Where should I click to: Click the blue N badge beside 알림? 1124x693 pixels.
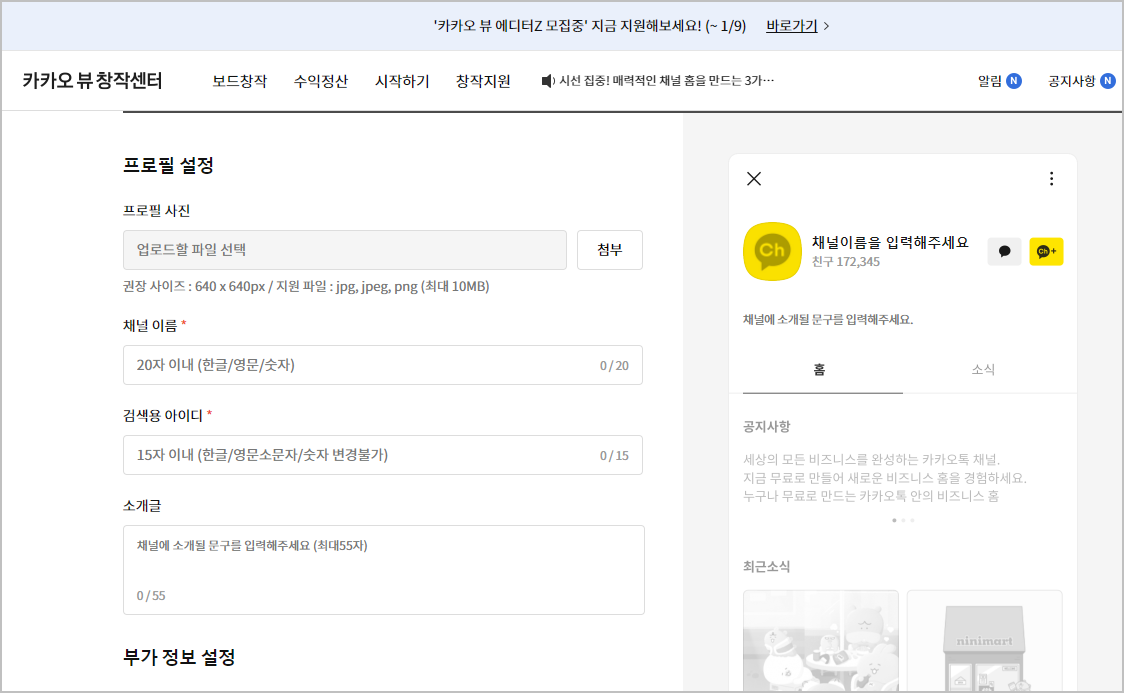1014,81
